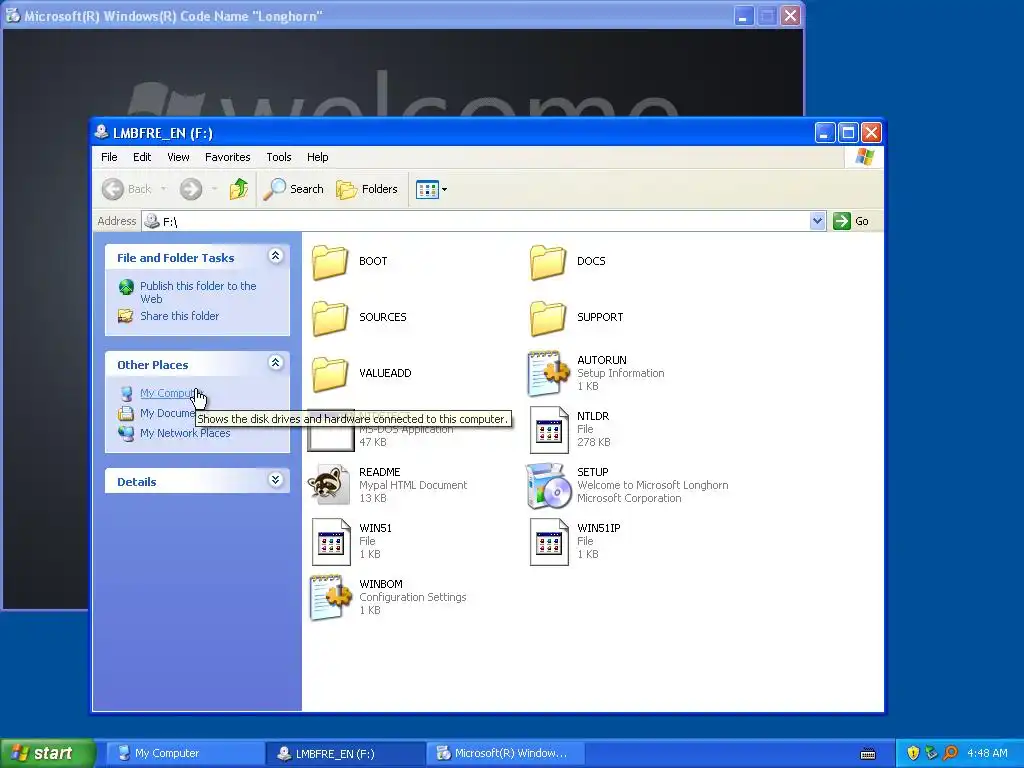The width and height of the screenshot is (1024, 768).
Task: Click the Go button
Action: (x=852, y=221)
